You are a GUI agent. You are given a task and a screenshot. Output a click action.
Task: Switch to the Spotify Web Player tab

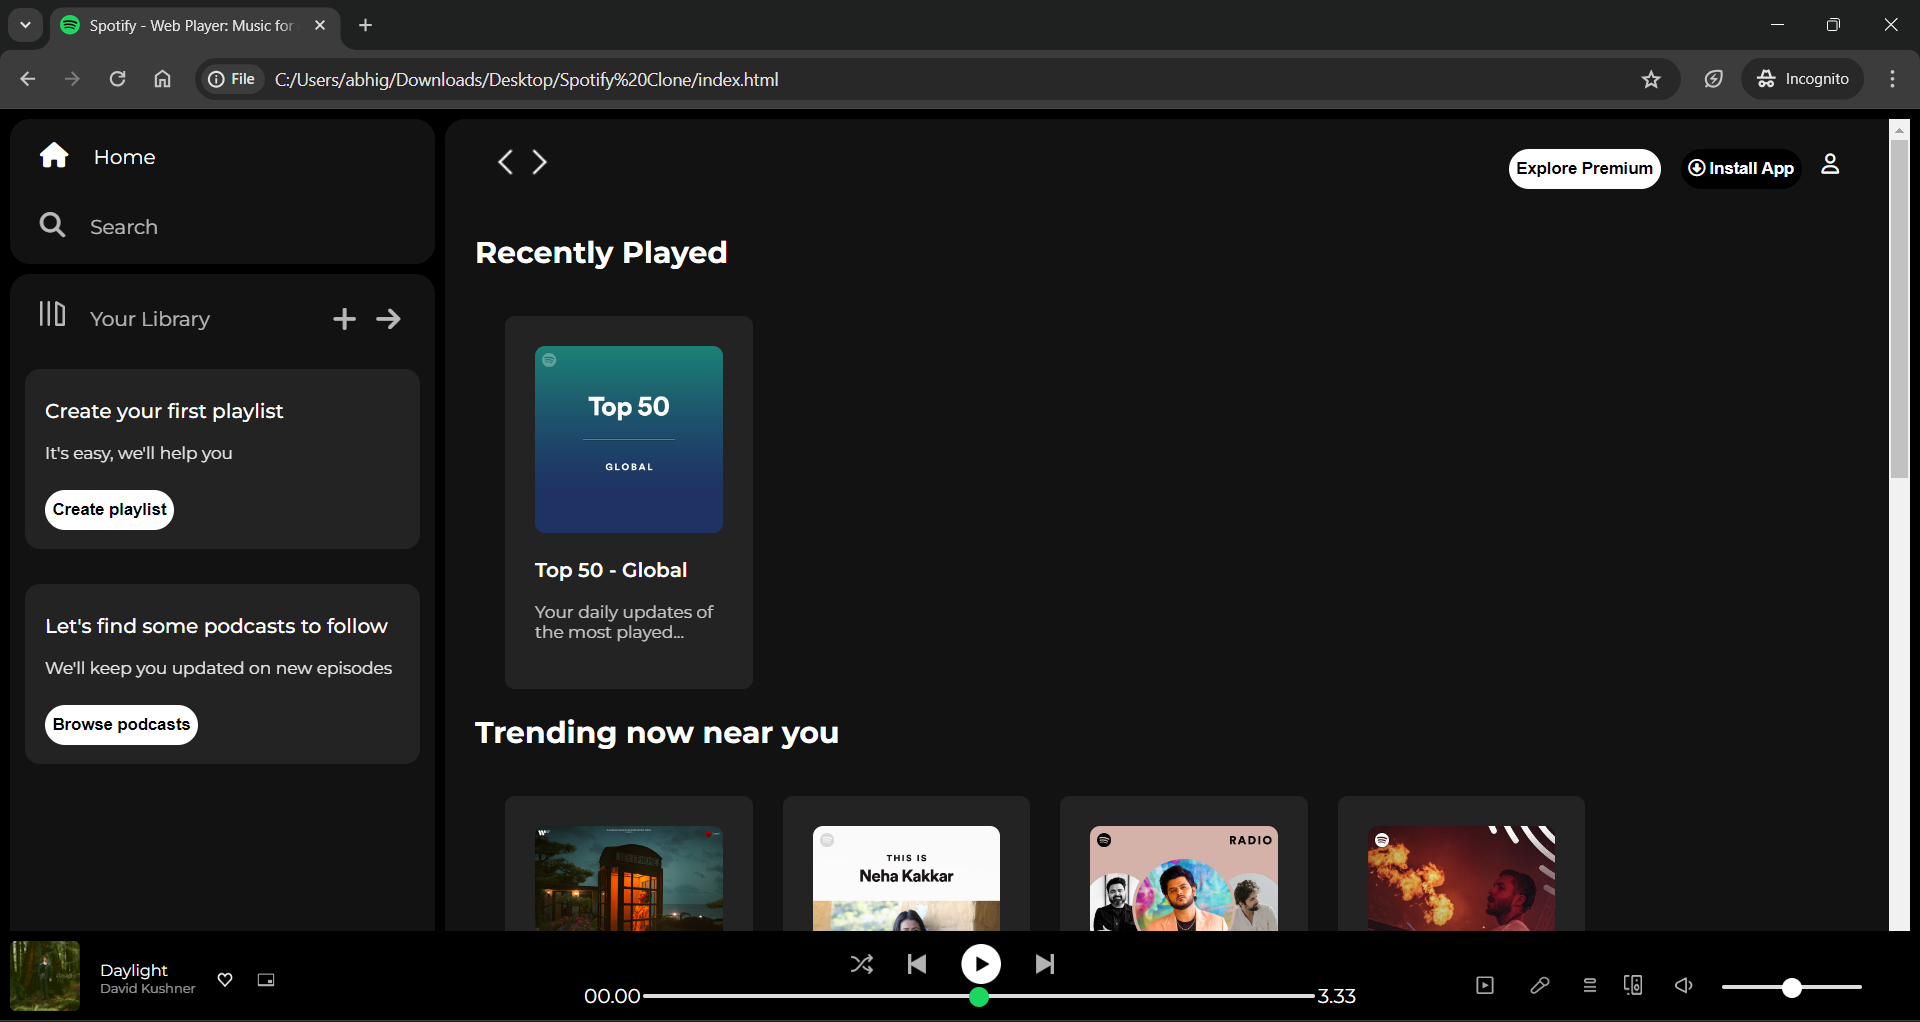tap(190, 26)
